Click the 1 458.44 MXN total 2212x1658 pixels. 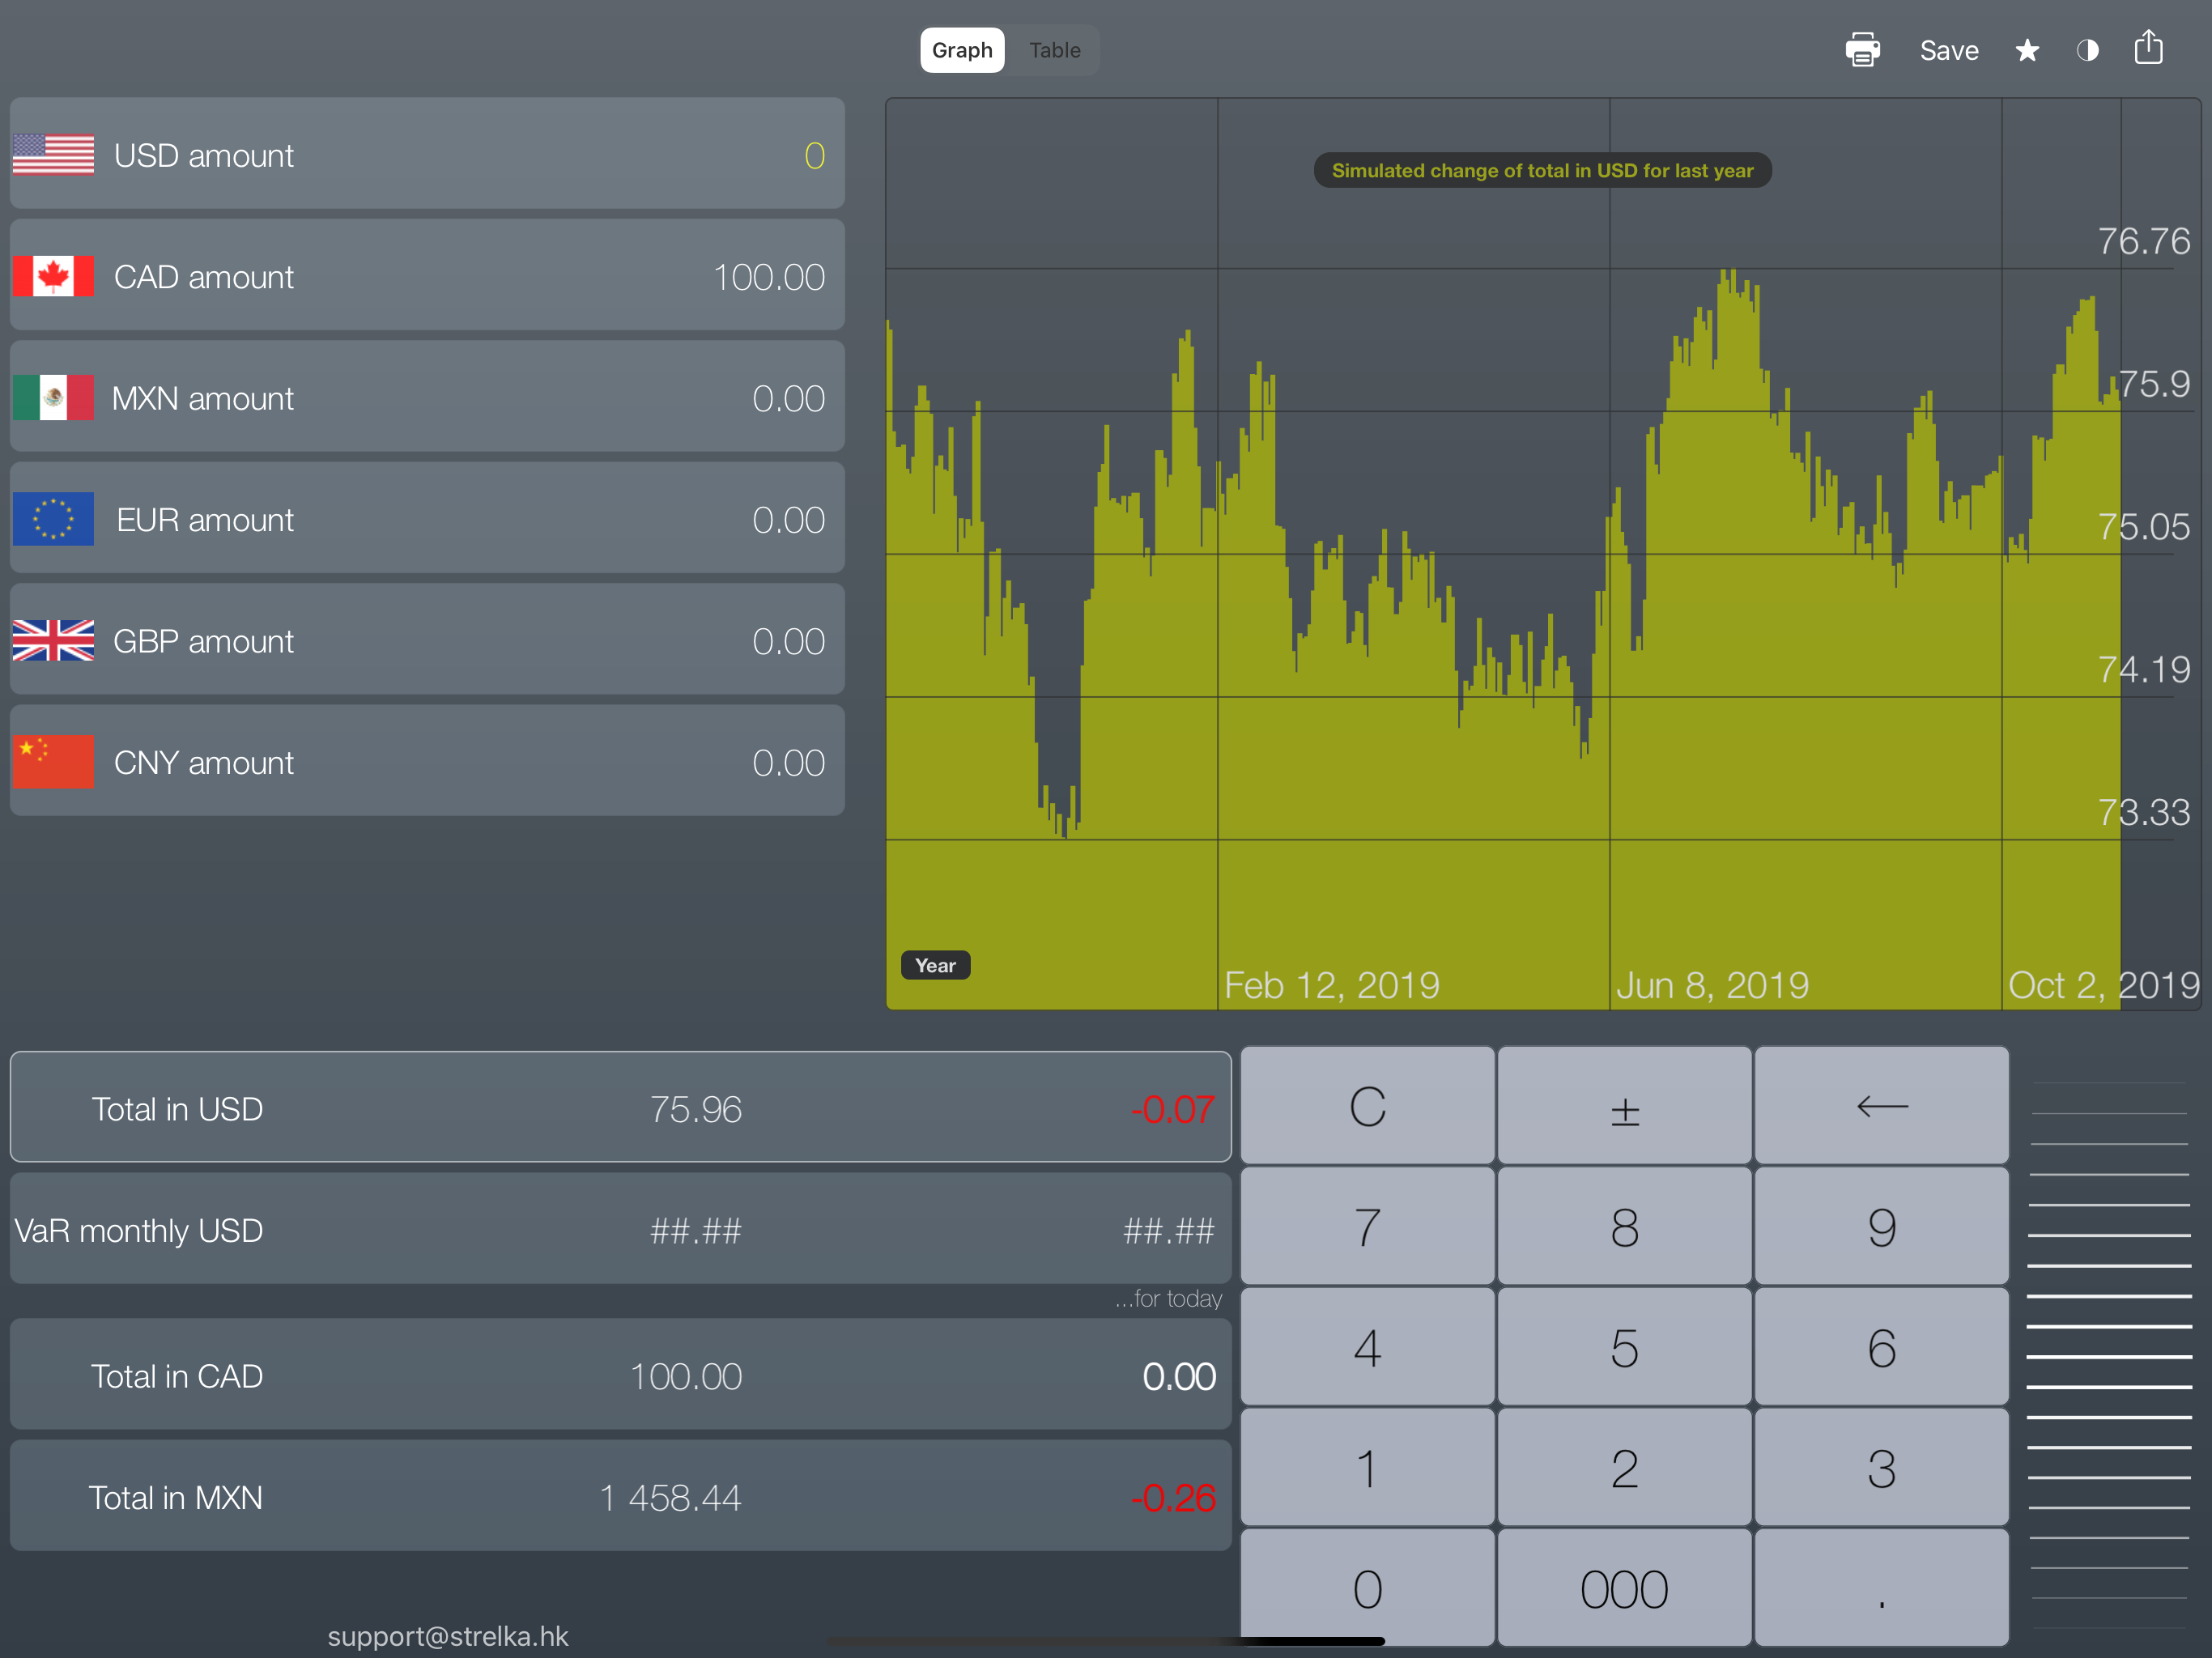coord(670,1498)
